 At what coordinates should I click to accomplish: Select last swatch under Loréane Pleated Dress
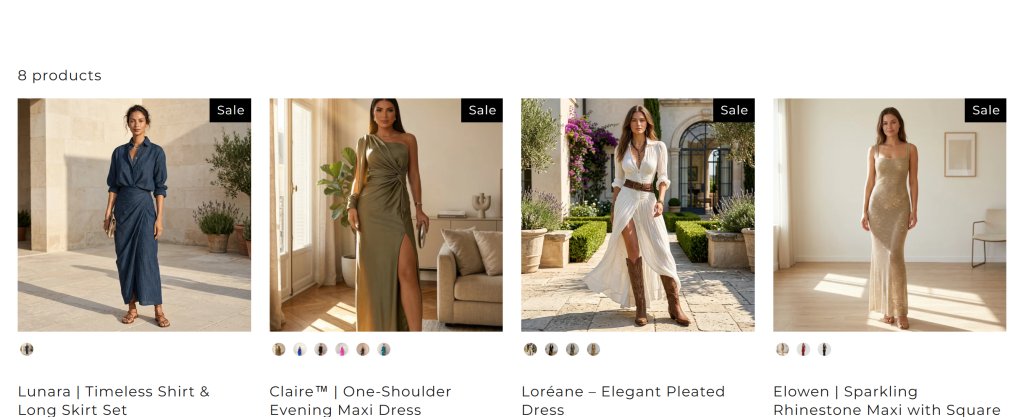pos(593,350)
